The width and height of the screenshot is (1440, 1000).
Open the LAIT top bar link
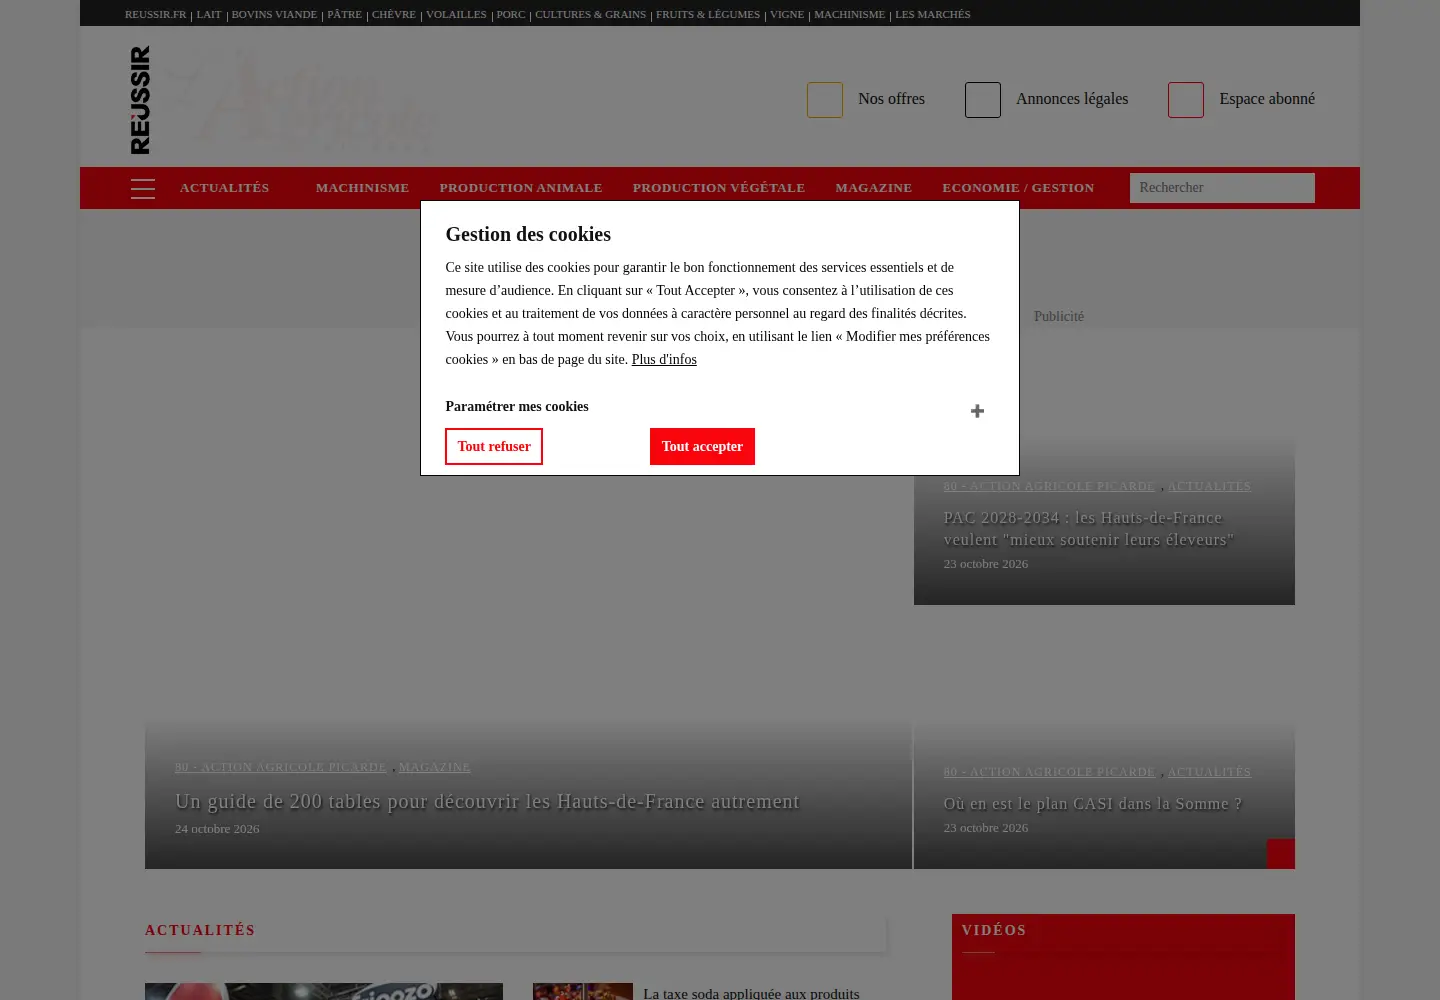click(x=209, y=14)
